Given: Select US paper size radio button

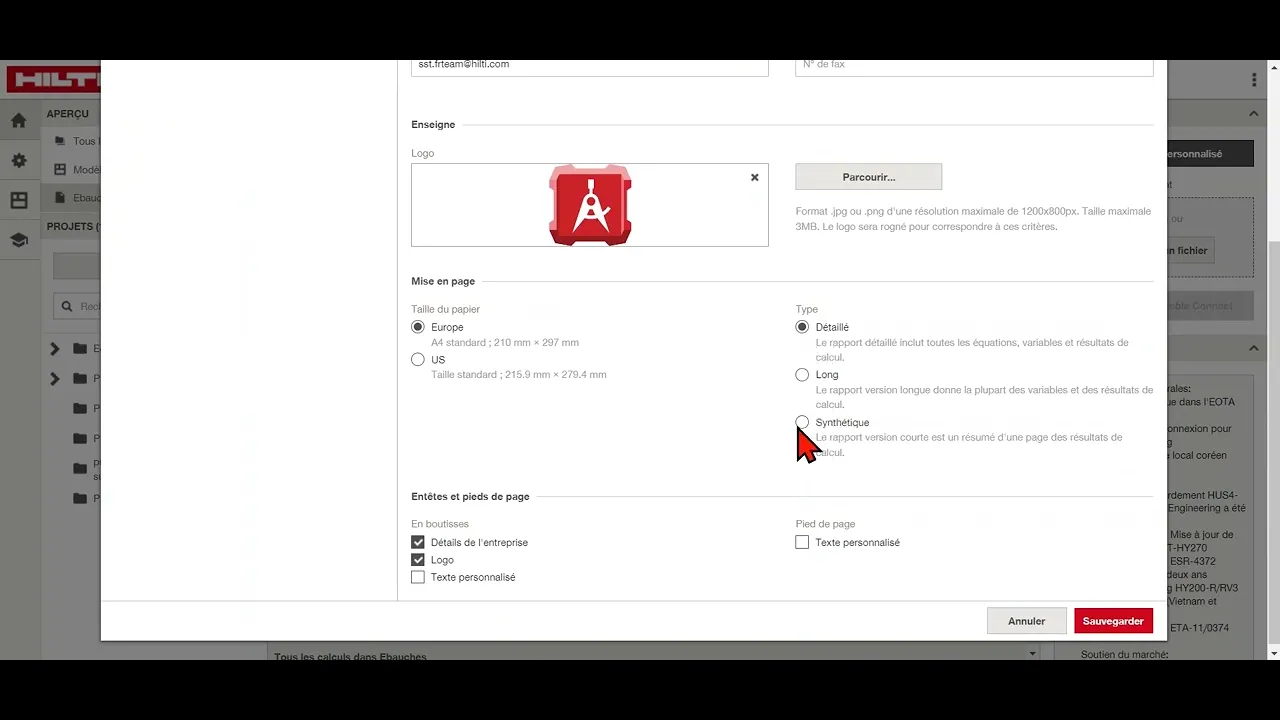Looking at the screenshot, I should click(418, 359).
